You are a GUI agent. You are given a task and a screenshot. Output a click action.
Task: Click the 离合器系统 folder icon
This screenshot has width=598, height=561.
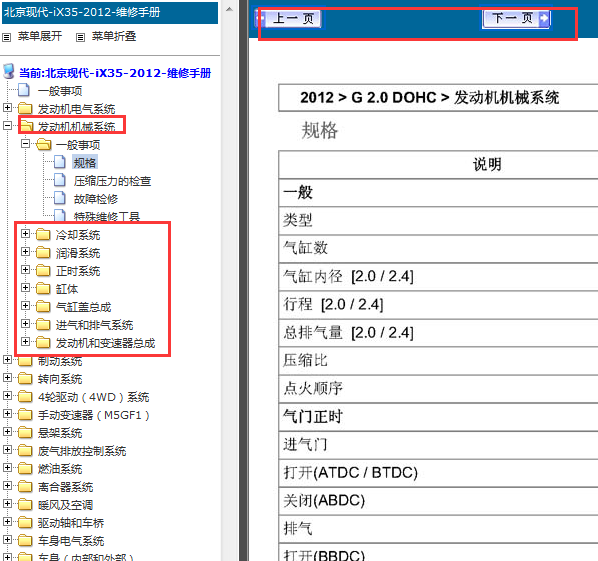coord(25,486)
